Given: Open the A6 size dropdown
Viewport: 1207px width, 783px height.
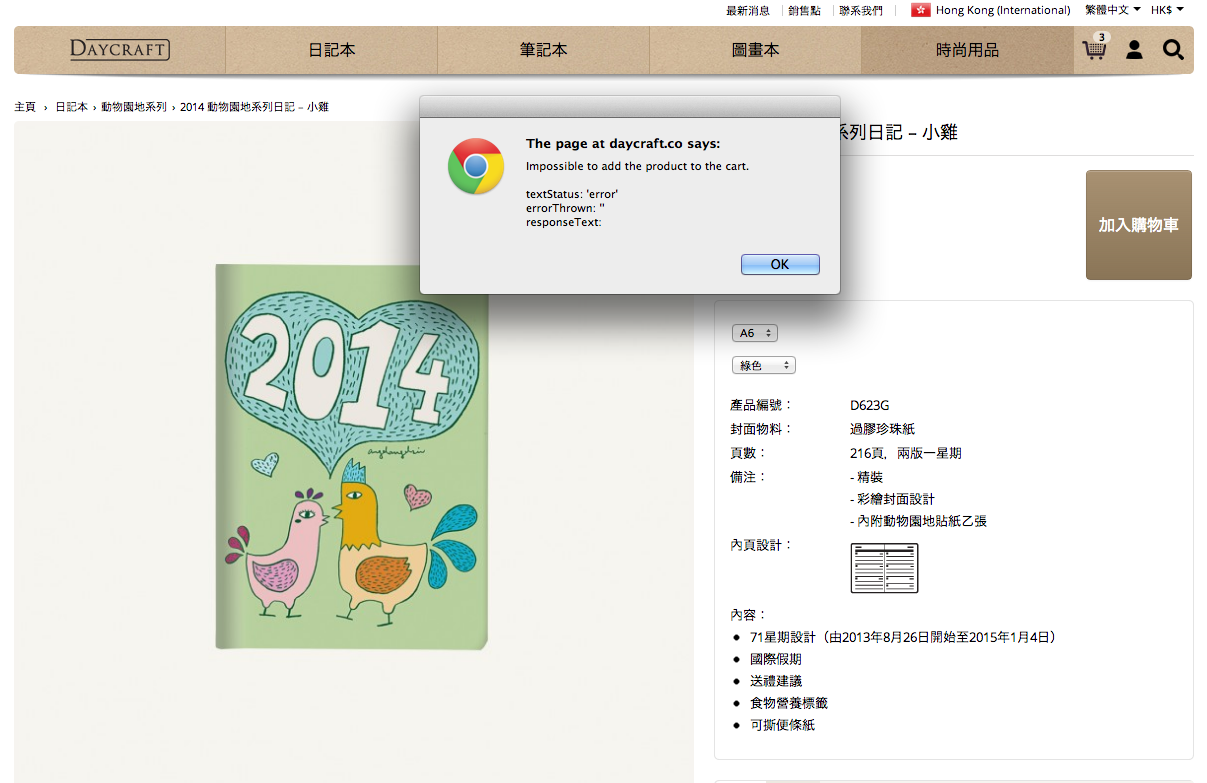Looking at the screenshot, I should coord(755,333).
